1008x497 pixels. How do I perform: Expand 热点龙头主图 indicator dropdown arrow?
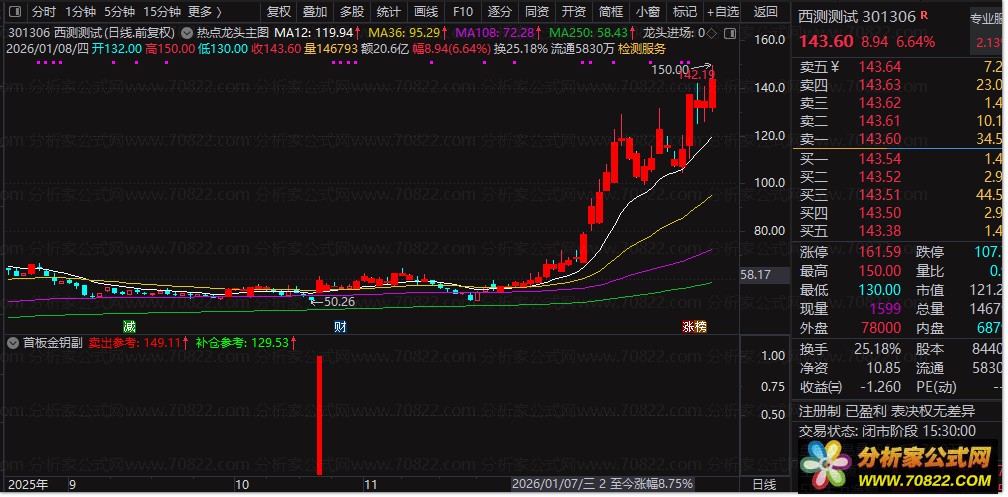point(187,32)
